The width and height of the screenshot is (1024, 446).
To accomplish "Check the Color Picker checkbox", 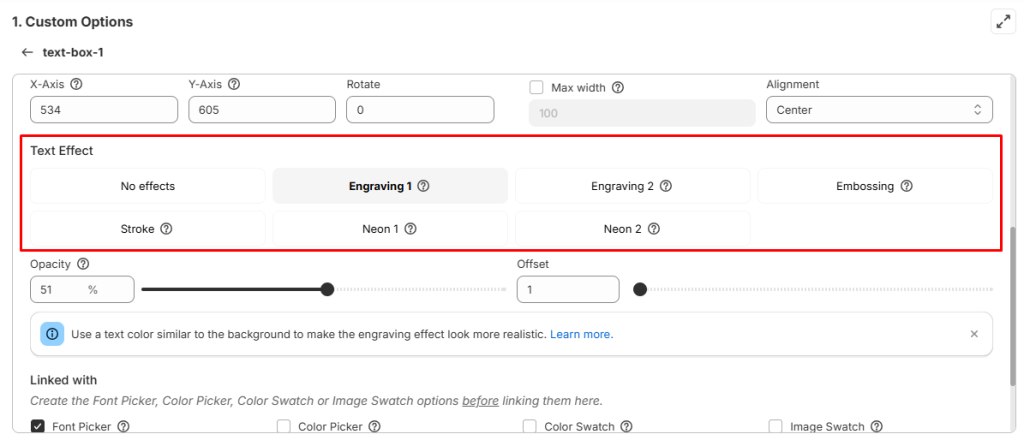I will (284, 427).
